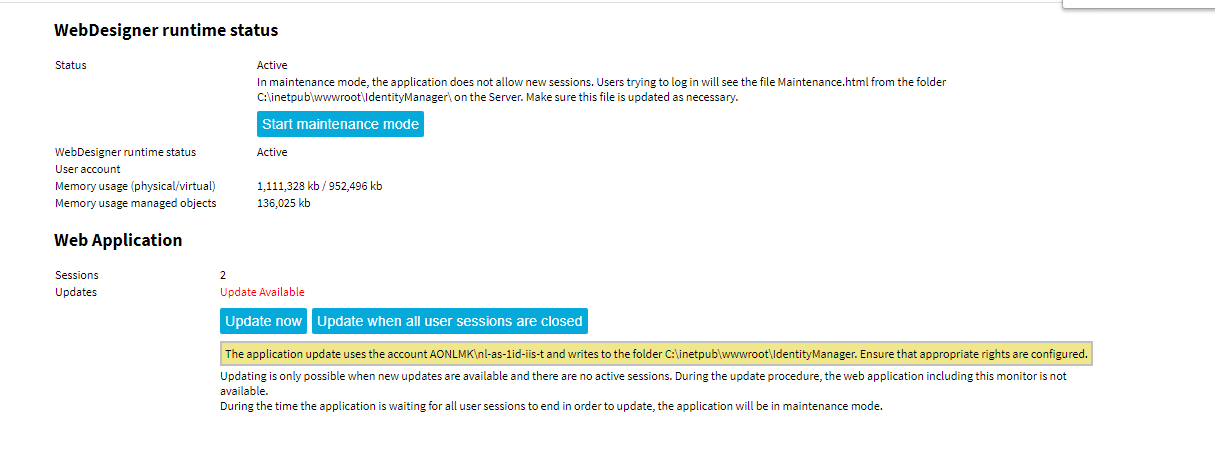
Task: Click the Active value beside the Status label
Action: [x=272, y=65]
